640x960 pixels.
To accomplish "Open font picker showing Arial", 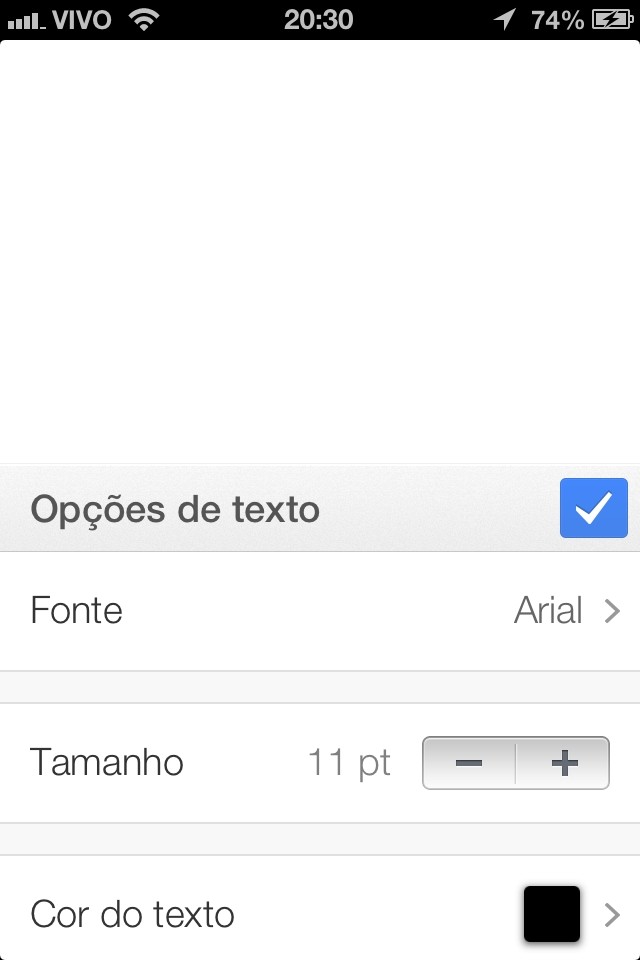I will coord(548,611).
